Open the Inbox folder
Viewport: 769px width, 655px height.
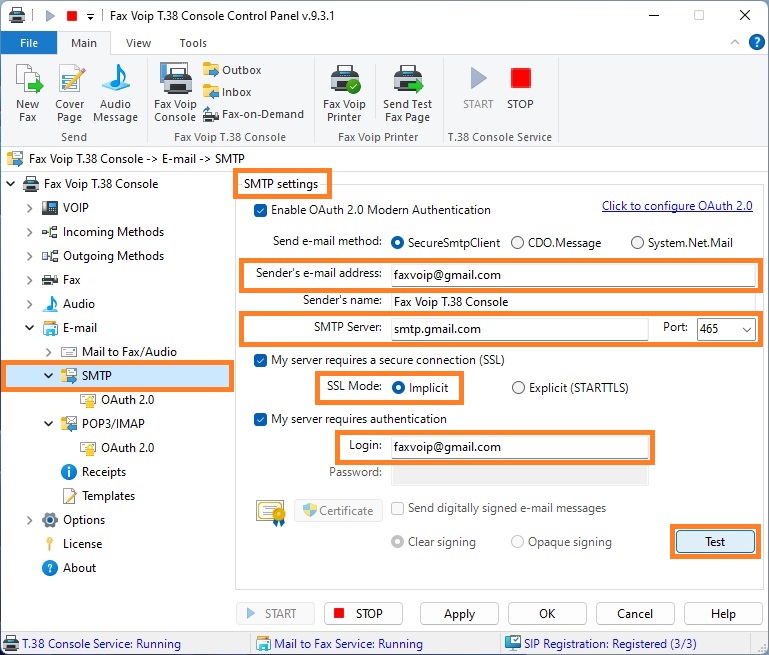[227, 92]
